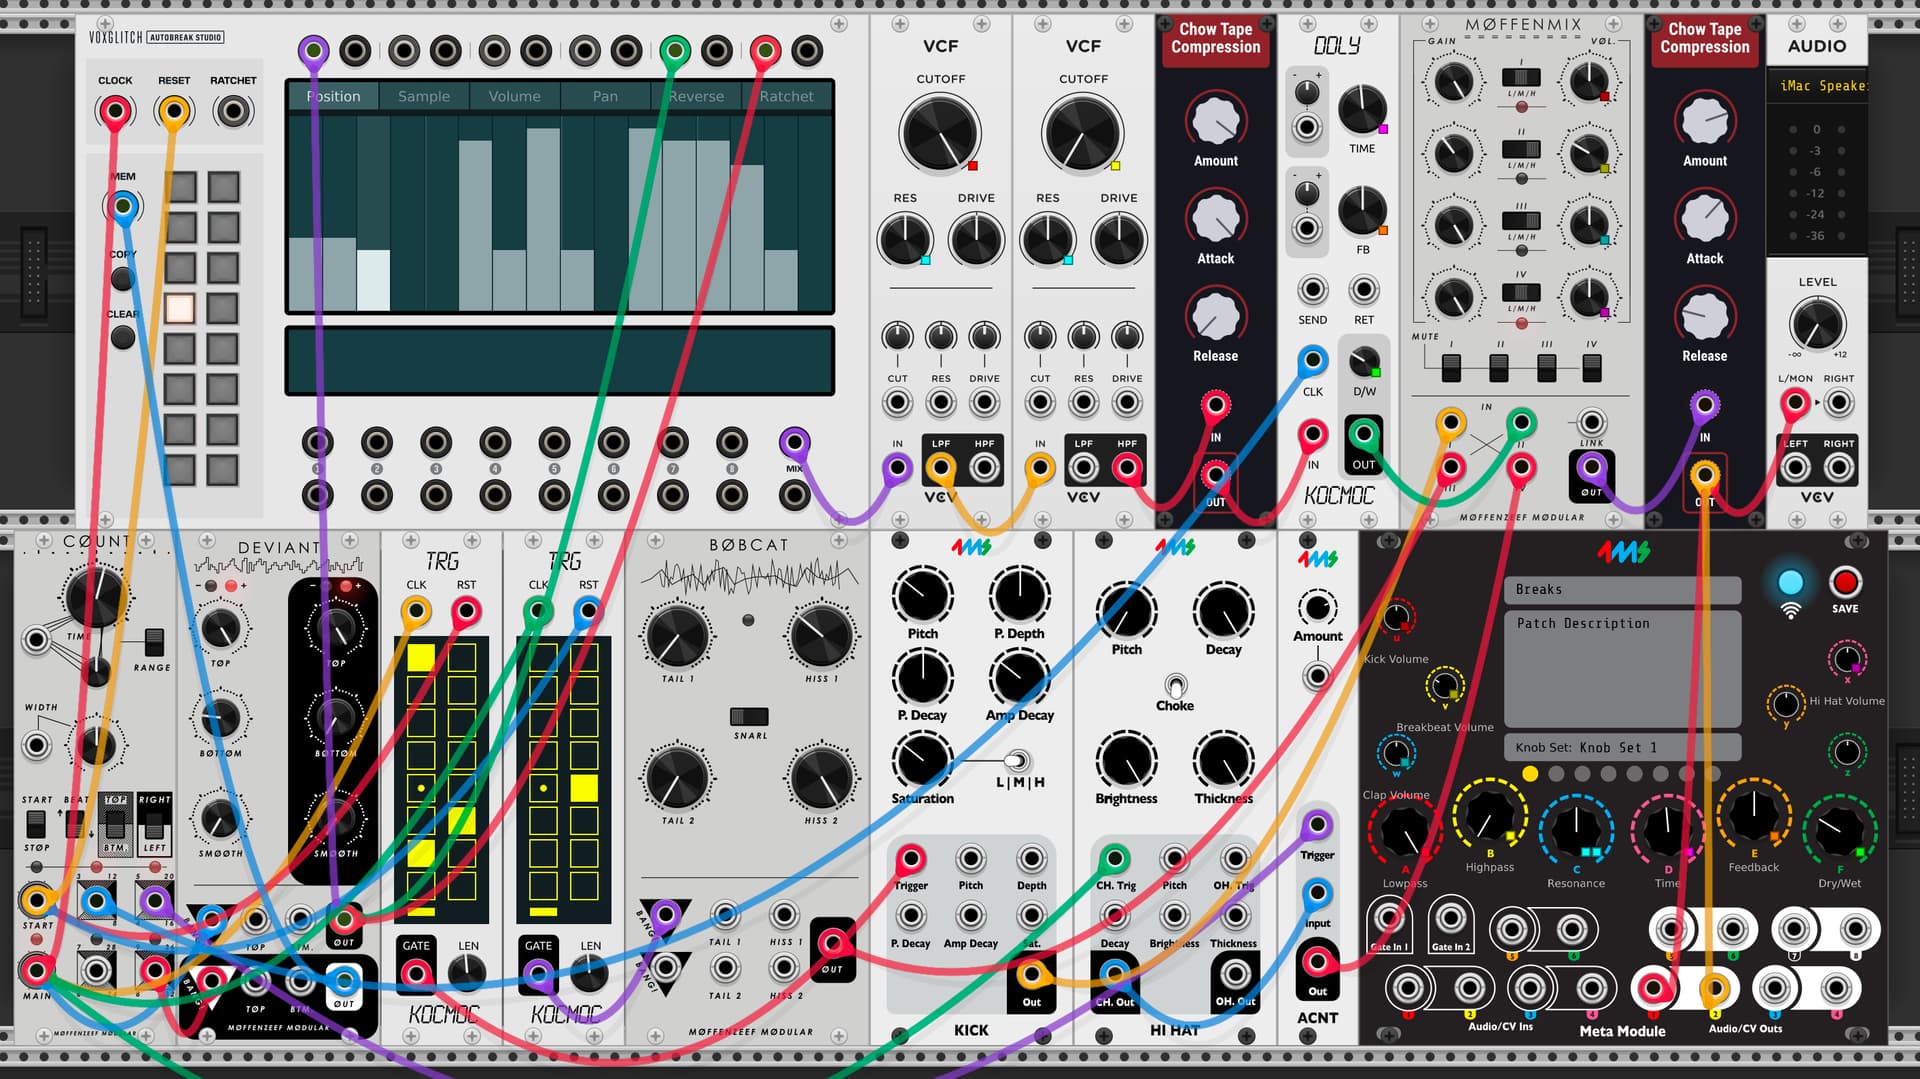The height and width of the screenshot is (1079, 1920).
Task: Click the SEND jack on OOLY delay
Action: click(1313, 290)
